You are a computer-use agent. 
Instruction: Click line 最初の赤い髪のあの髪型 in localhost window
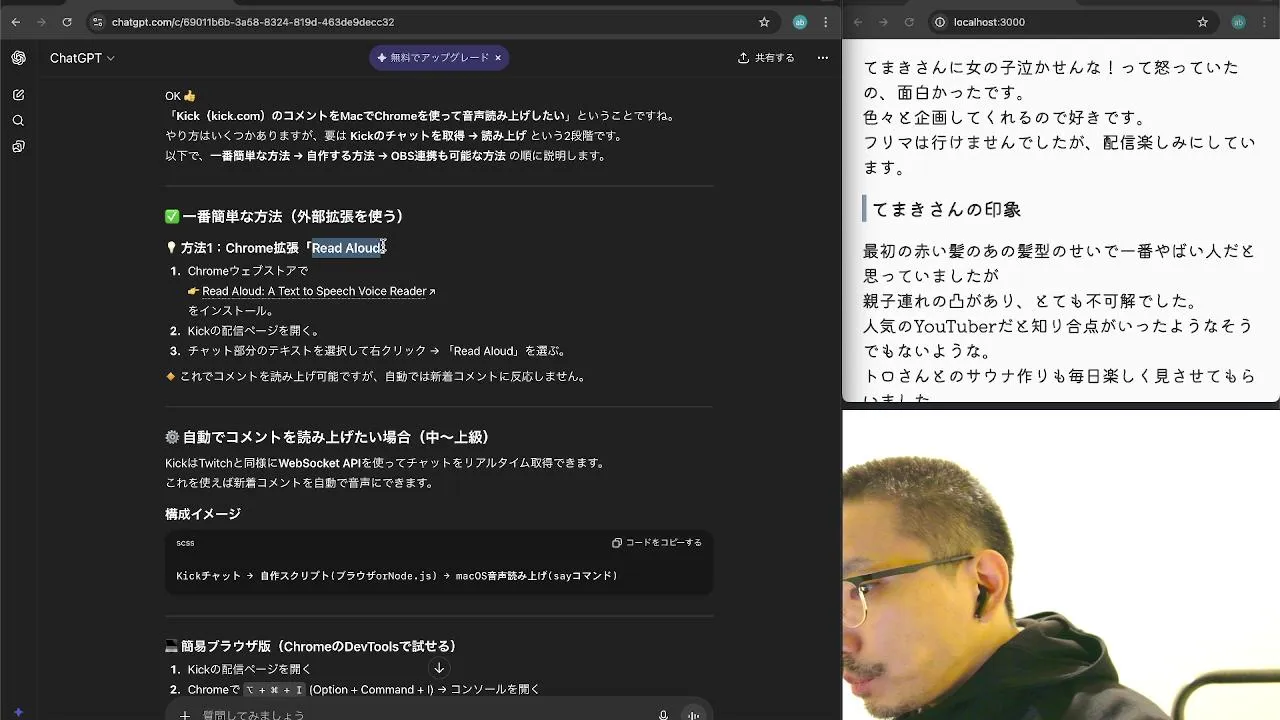[x=1059, y=262]
